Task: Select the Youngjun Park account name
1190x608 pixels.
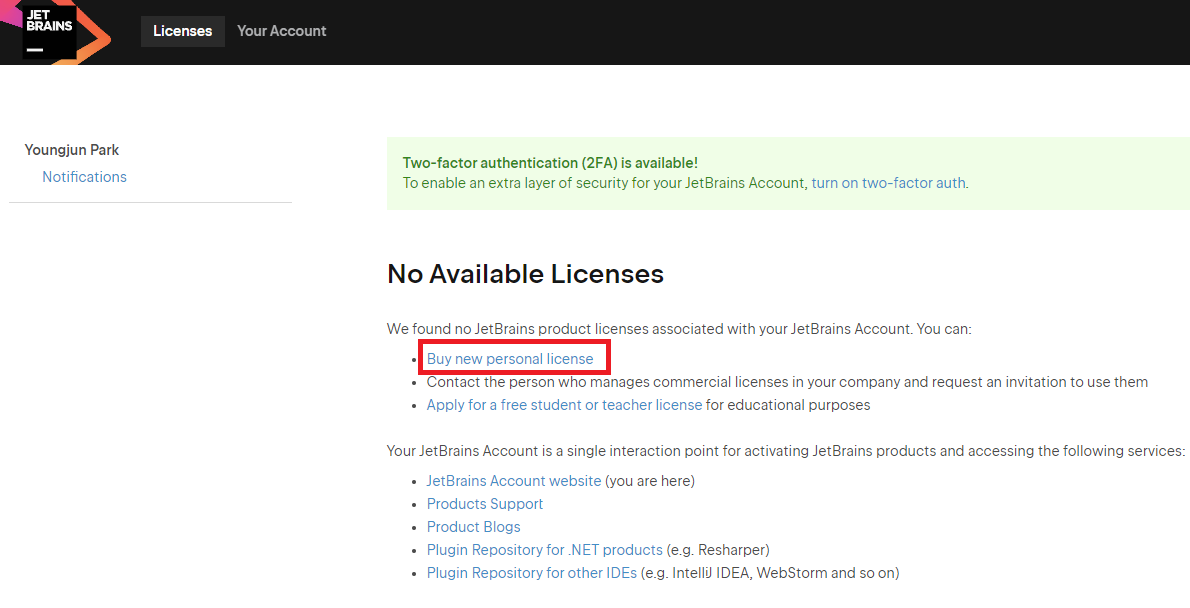Action: tap(71, 150)
